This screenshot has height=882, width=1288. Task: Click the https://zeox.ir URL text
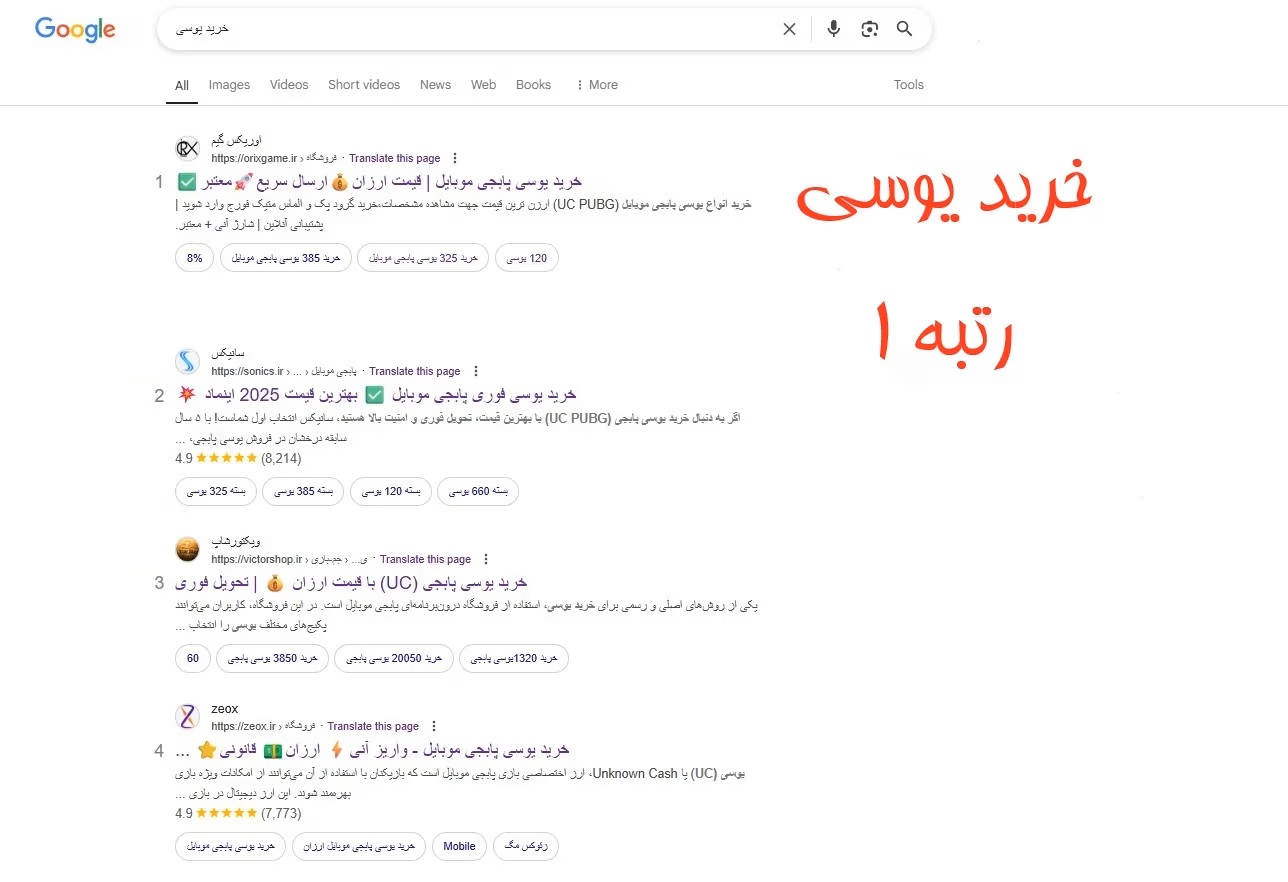[242, 726]
